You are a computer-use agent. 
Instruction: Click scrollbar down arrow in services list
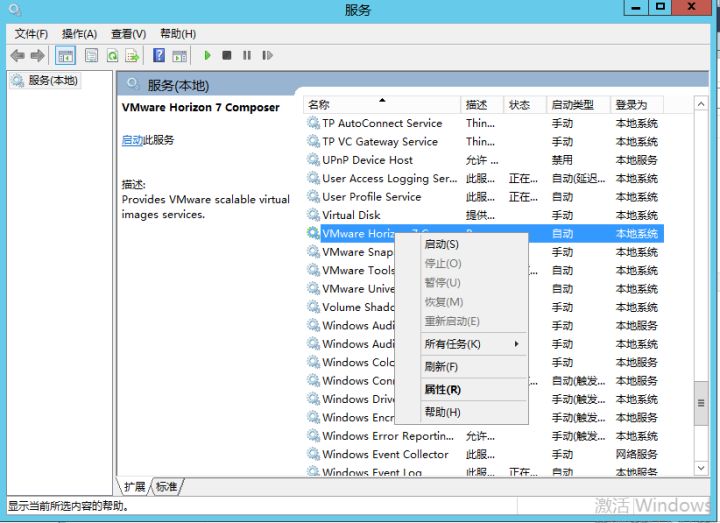pos(701,468)
